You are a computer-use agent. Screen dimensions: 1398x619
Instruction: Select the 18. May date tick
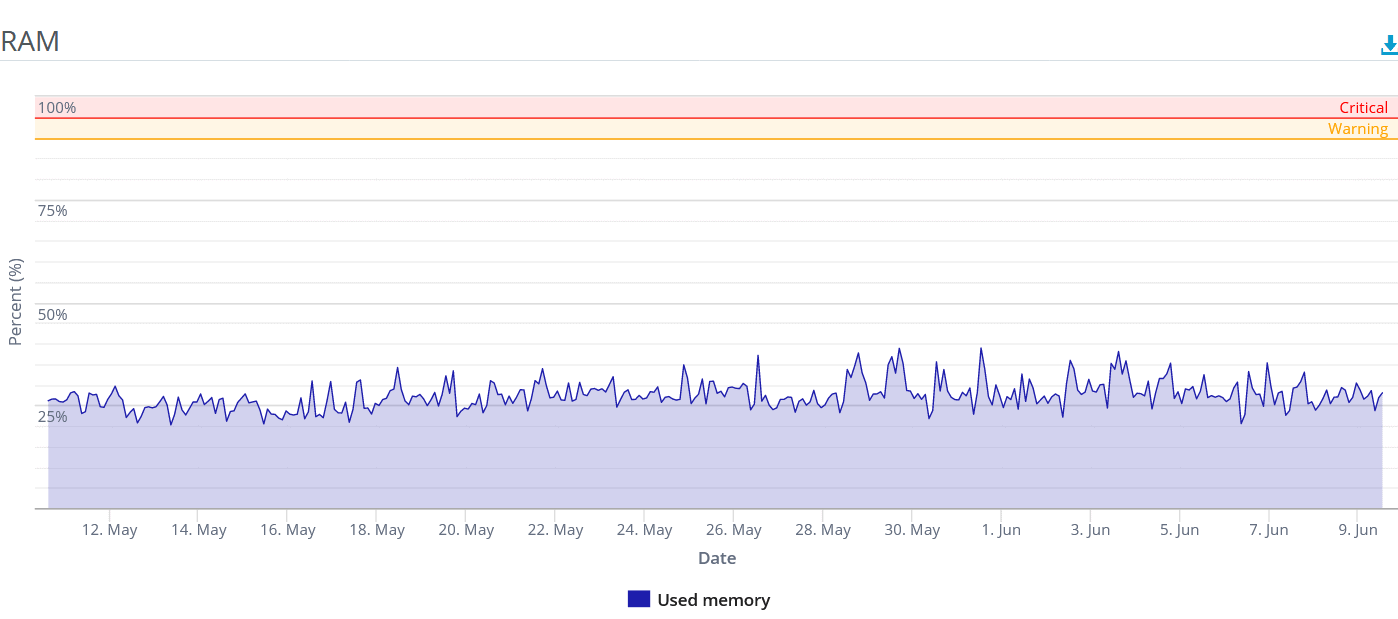tap(377, 530)
